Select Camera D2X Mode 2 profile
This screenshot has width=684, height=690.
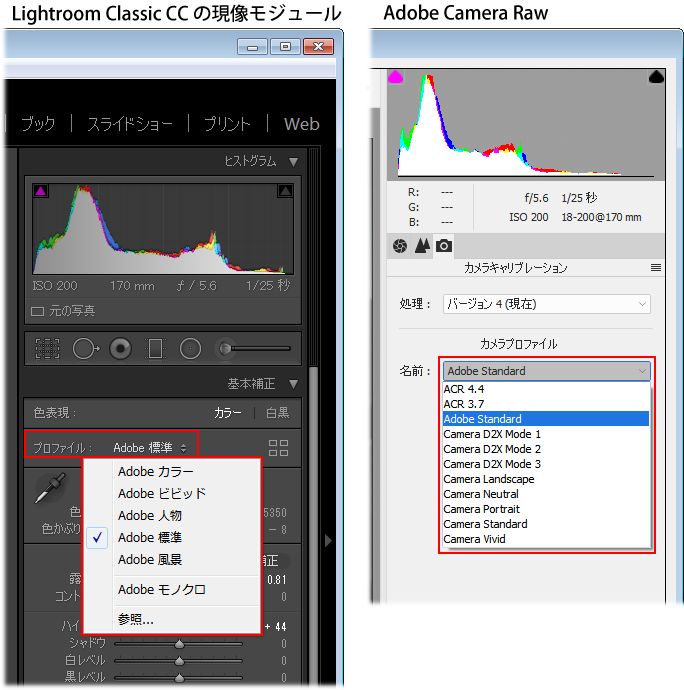click(x=546, y=449)
